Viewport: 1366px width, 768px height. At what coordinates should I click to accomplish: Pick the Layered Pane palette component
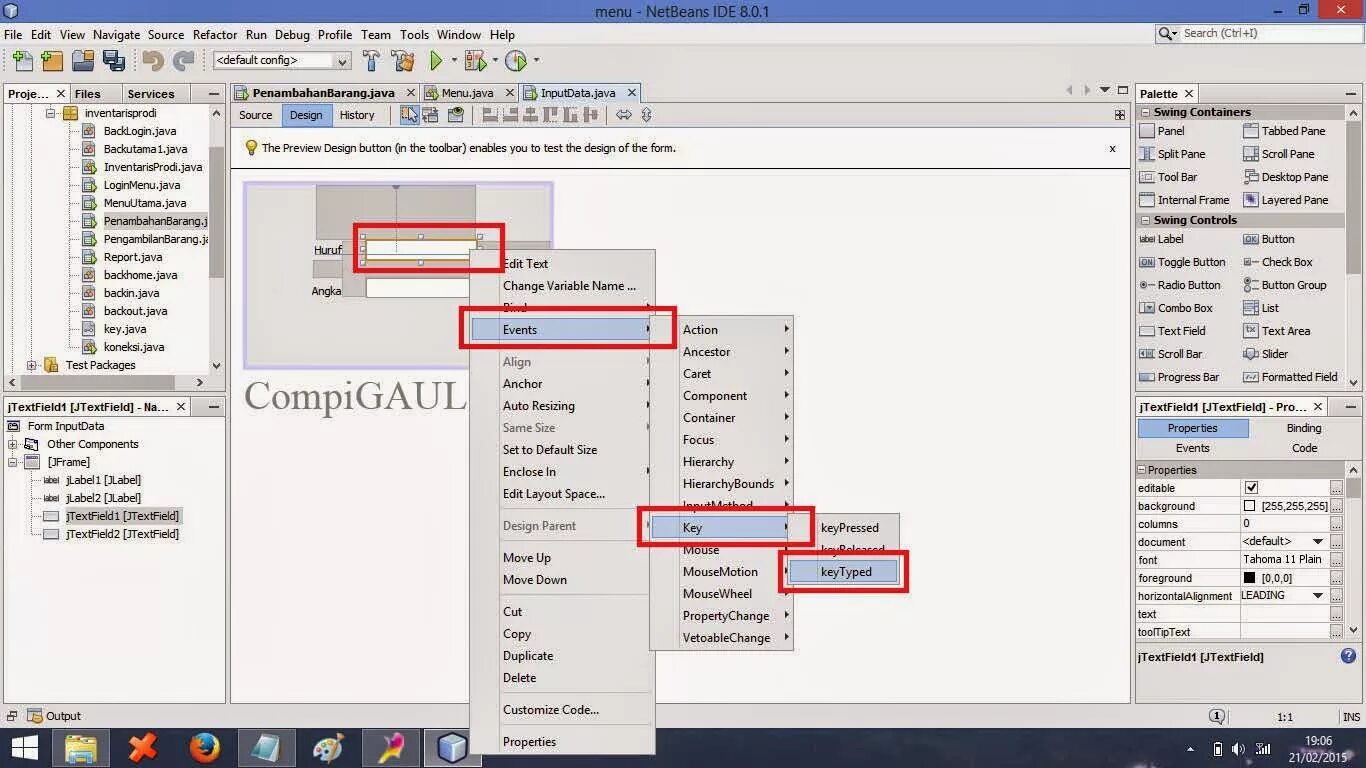(x=1286, y=200)
